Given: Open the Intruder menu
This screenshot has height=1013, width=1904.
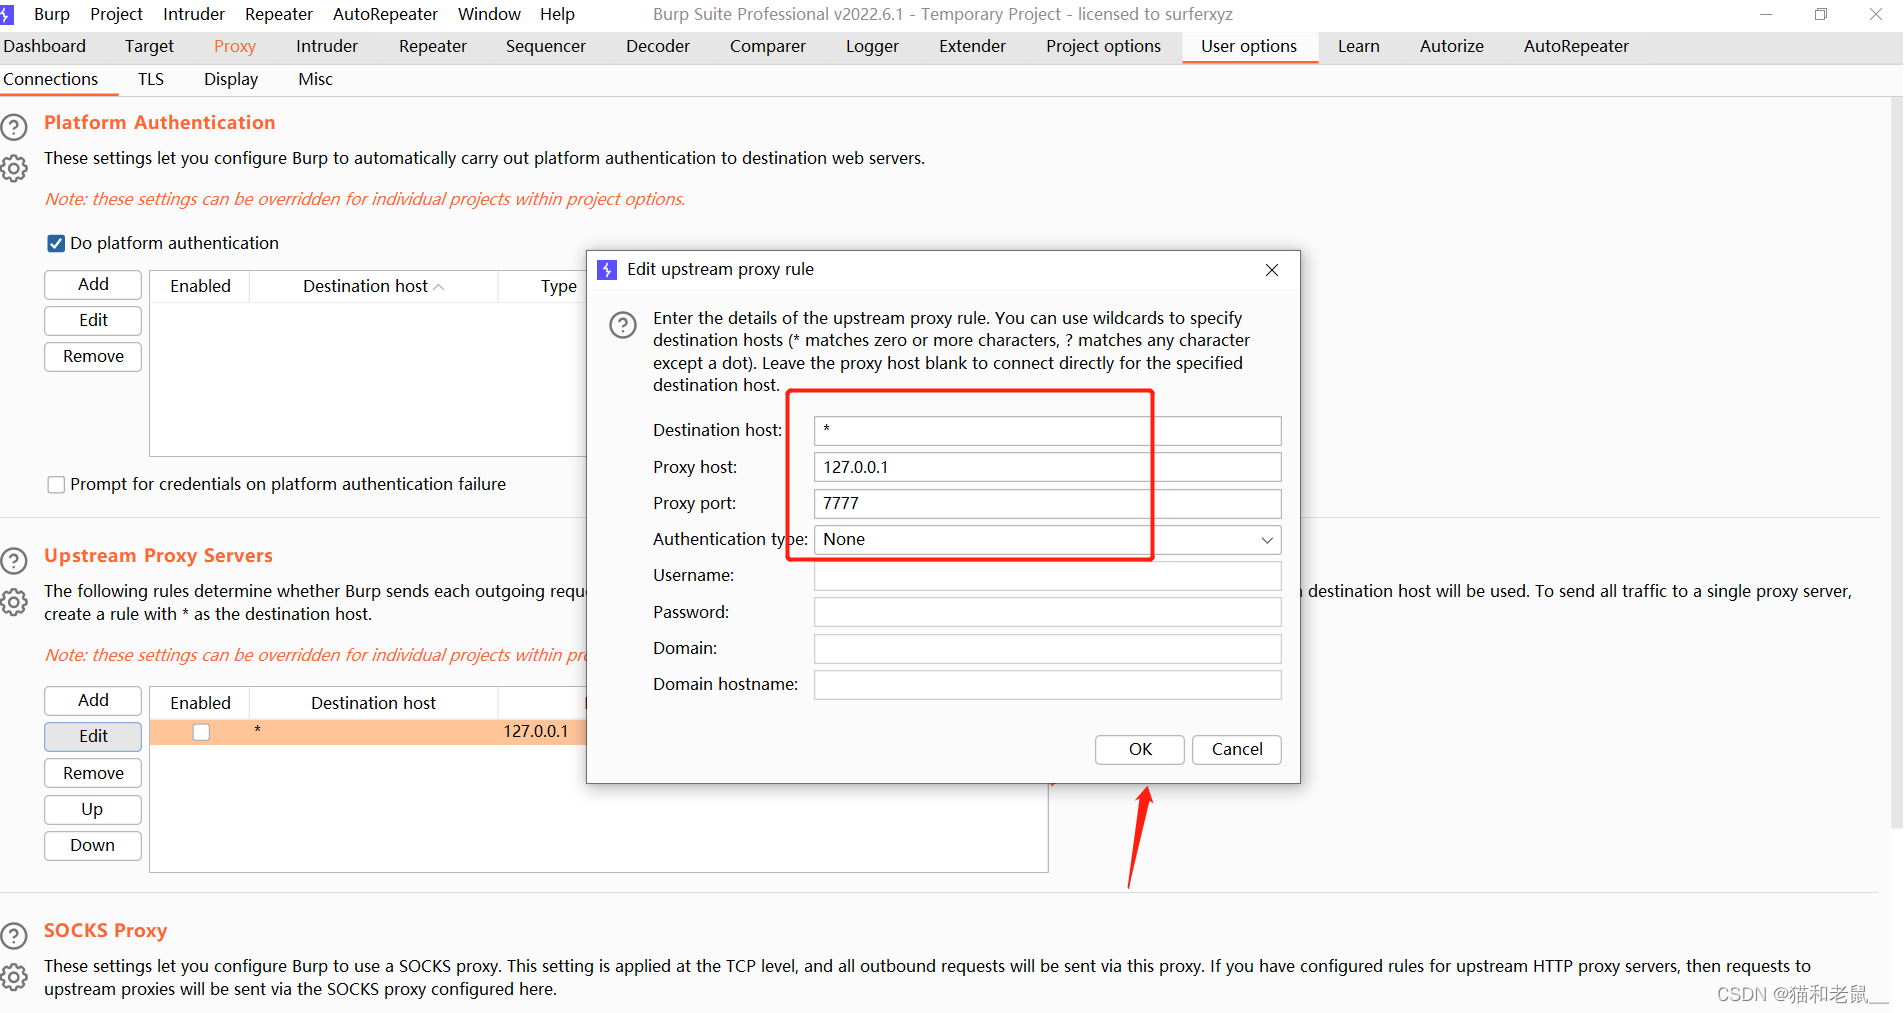Looking at the screenshot, I should tap(194, 14).
